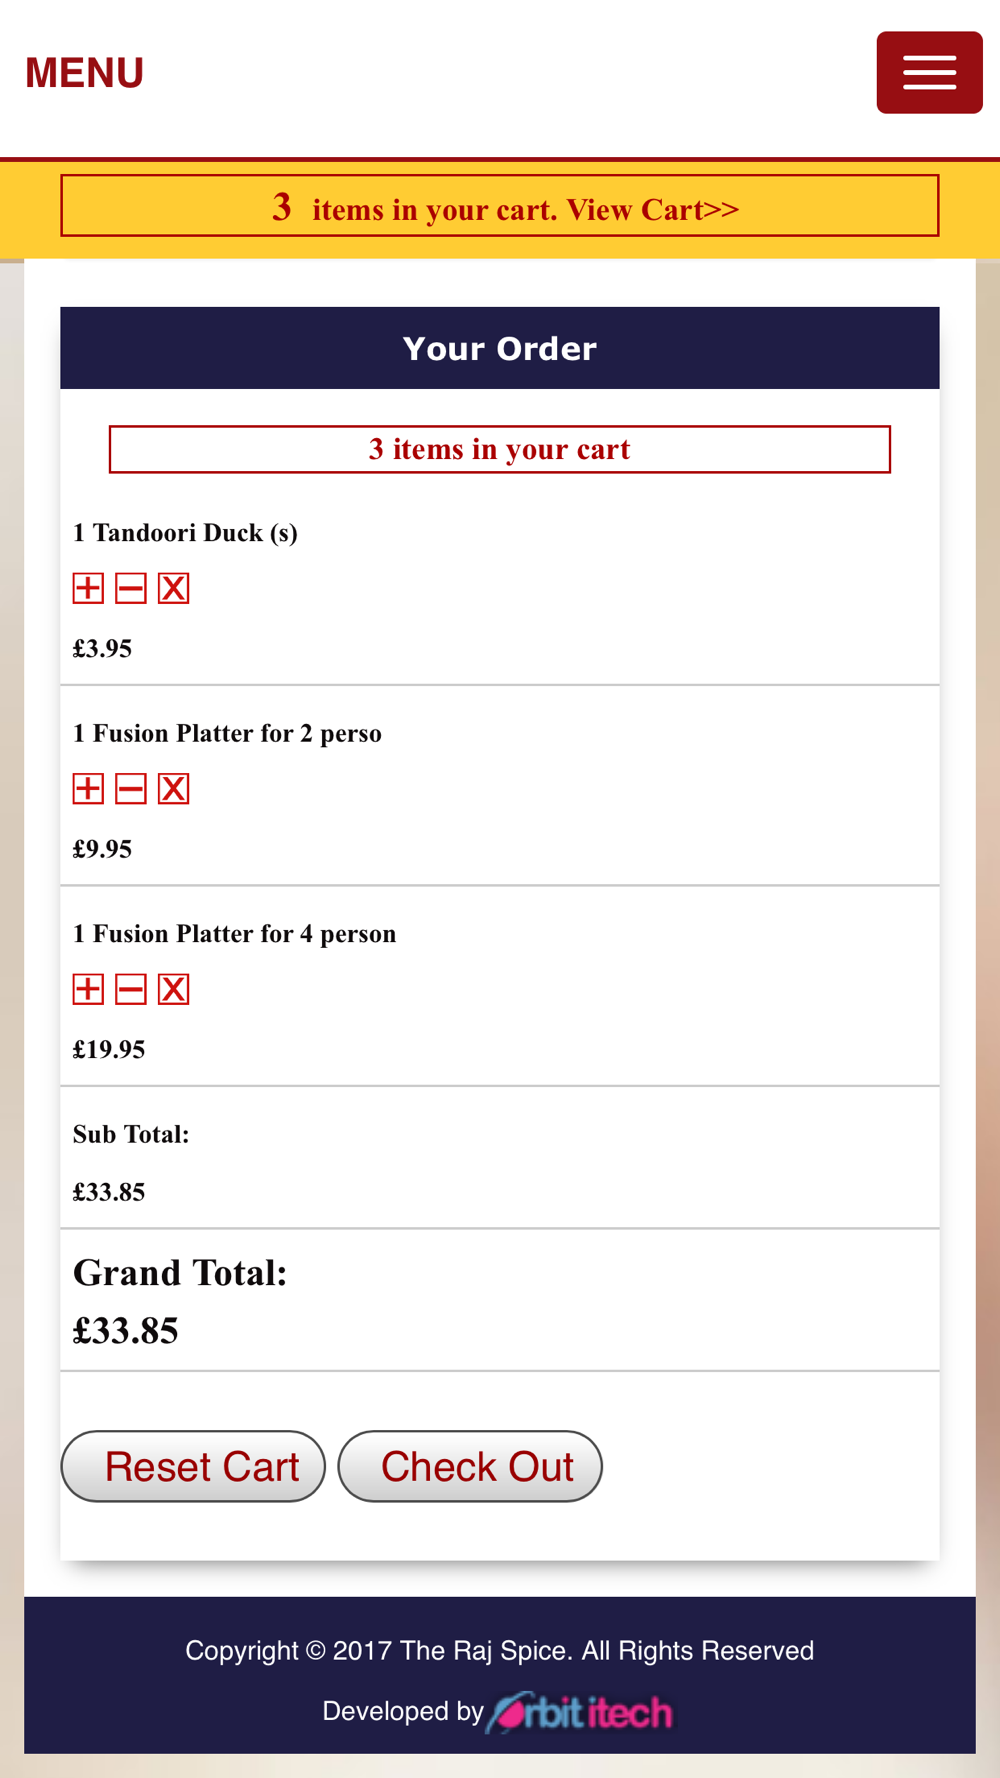The width and height of the screenshot is (1000, 1778).
Task: Click the Grand Total amount £33.85
Action: 126,1331
